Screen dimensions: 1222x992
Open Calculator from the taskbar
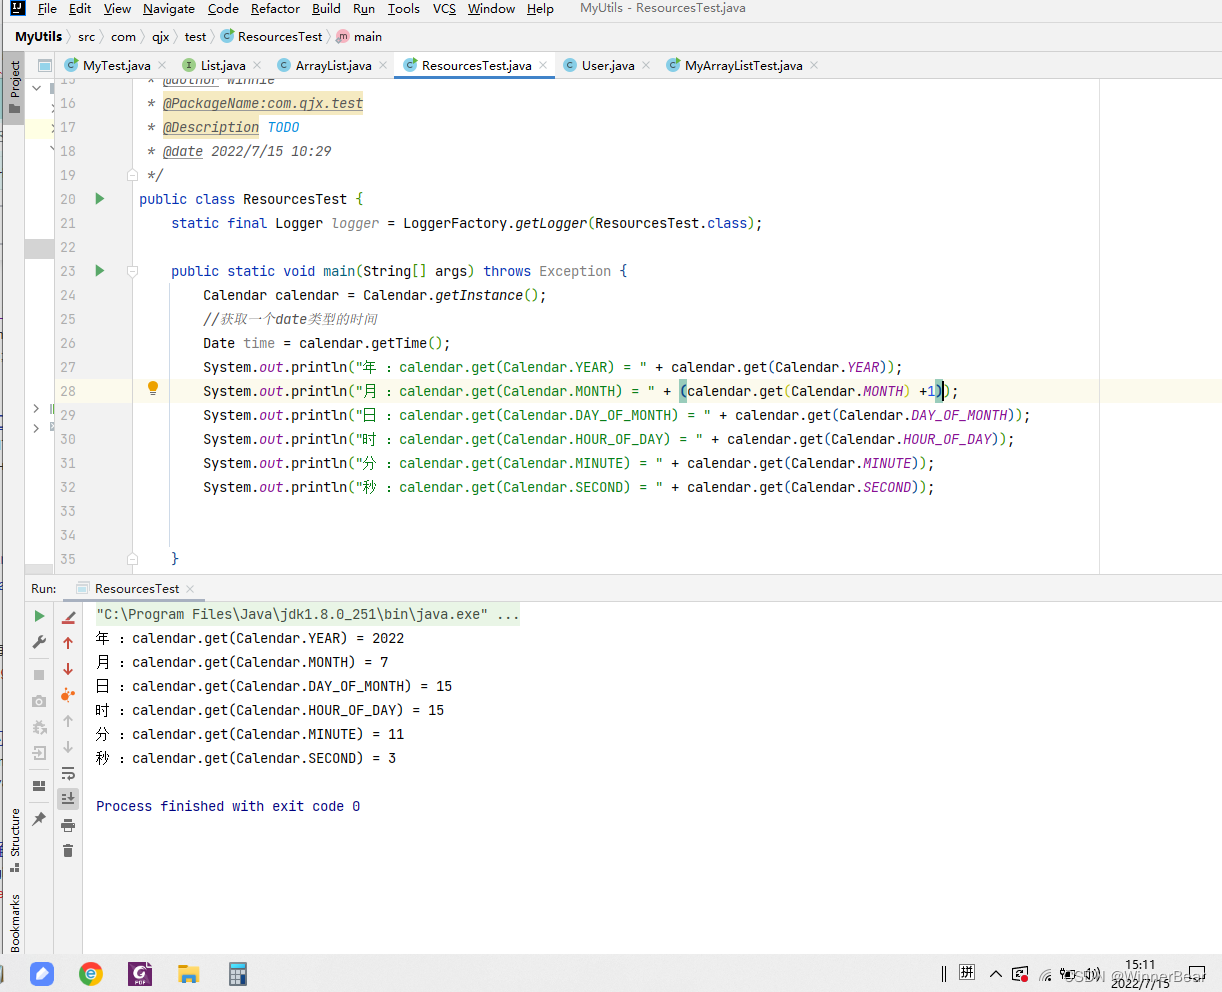coord(237,974)
